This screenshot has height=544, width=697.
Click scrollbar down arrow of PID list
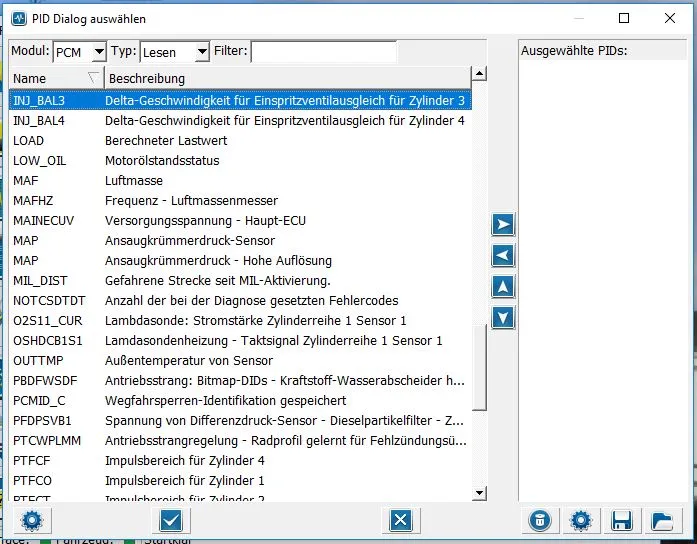pos(479,493)
